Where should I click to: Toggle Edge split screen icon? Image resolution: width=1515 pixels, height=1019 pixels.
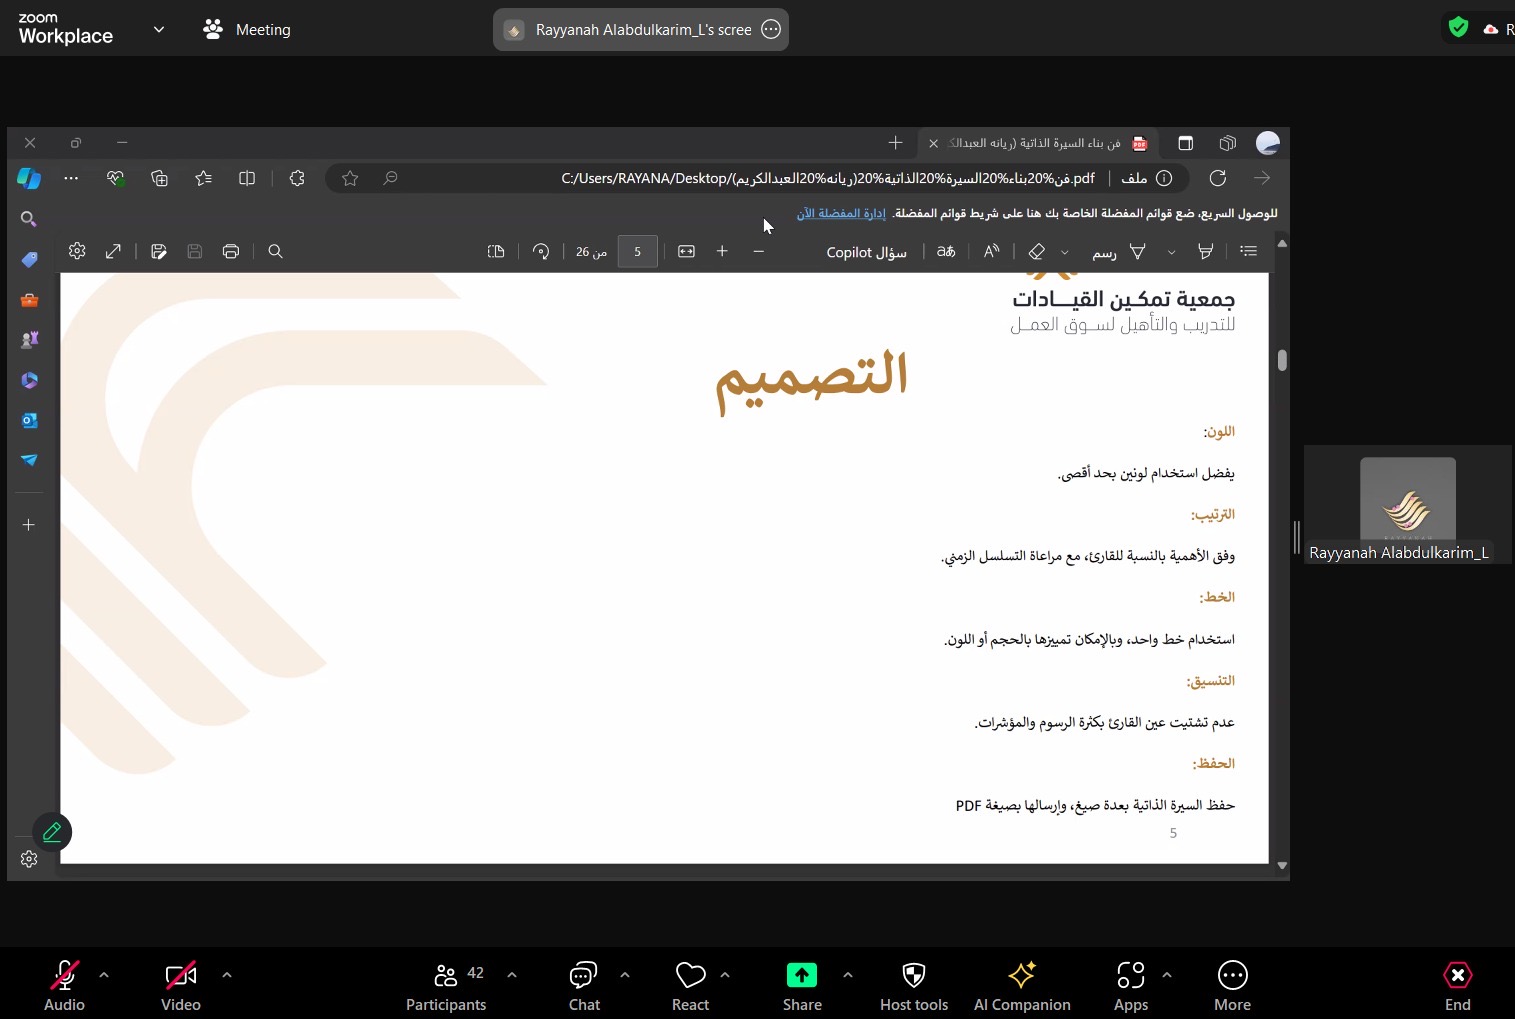coord(247,178)
